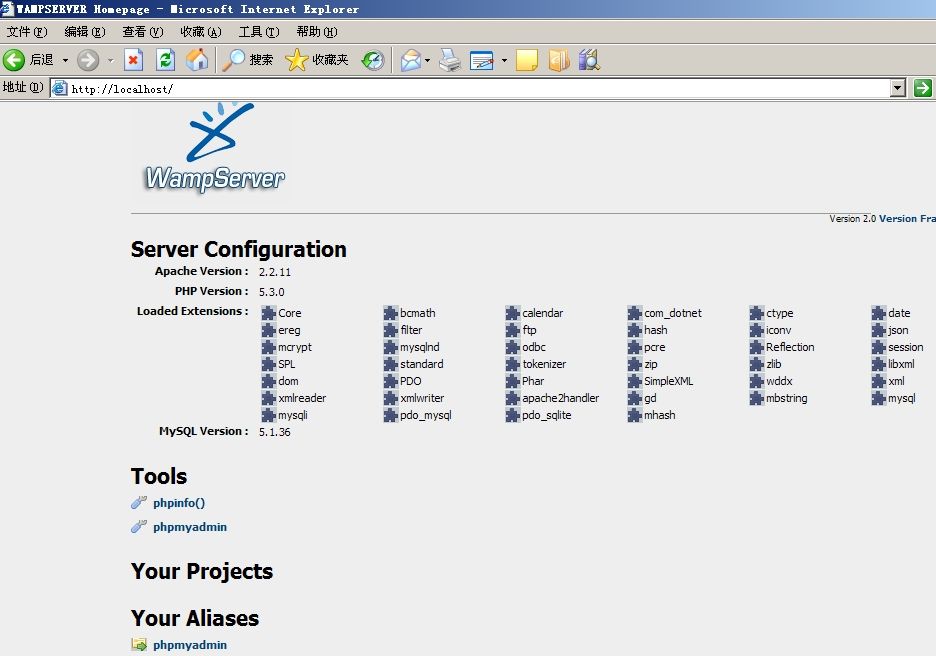
Task: Click the apache2handler extension text
Action: click(561, 398)
